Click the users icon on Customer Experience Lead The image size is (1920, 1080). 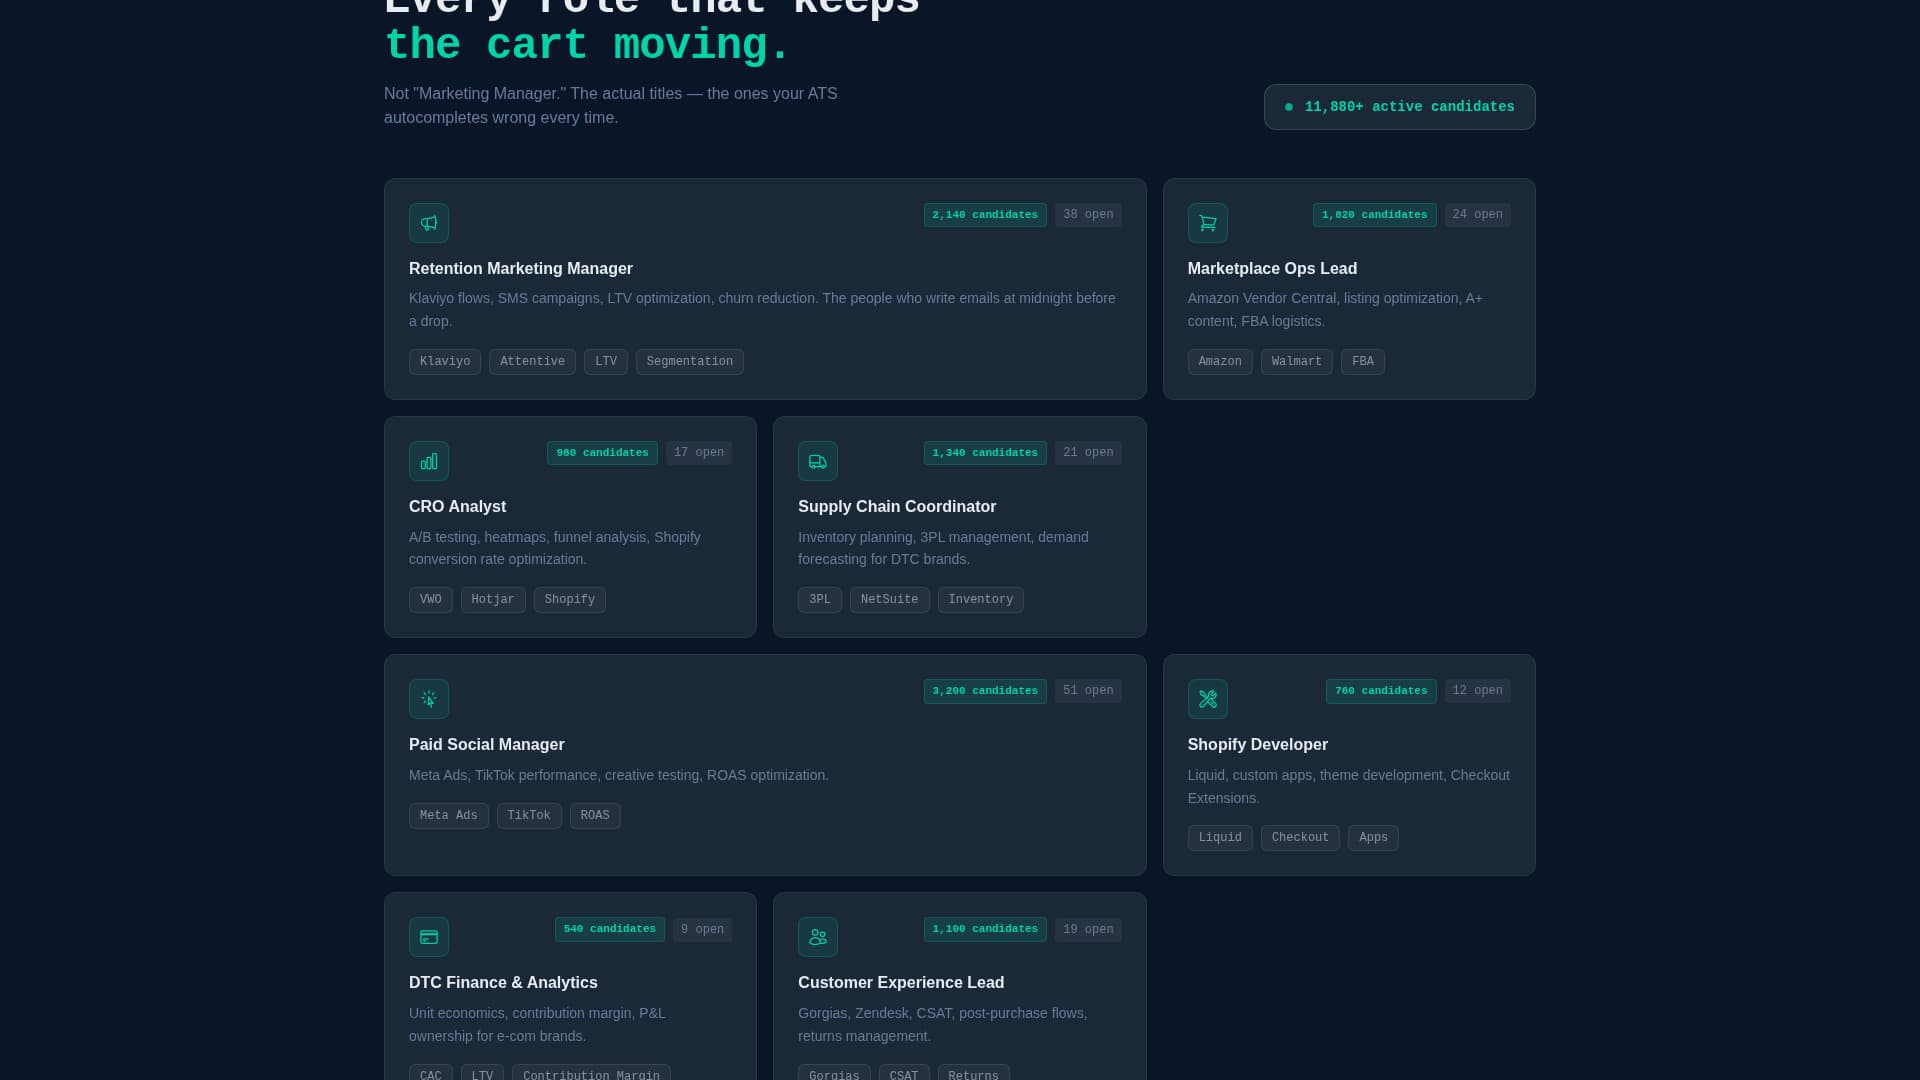click(817, 937)
